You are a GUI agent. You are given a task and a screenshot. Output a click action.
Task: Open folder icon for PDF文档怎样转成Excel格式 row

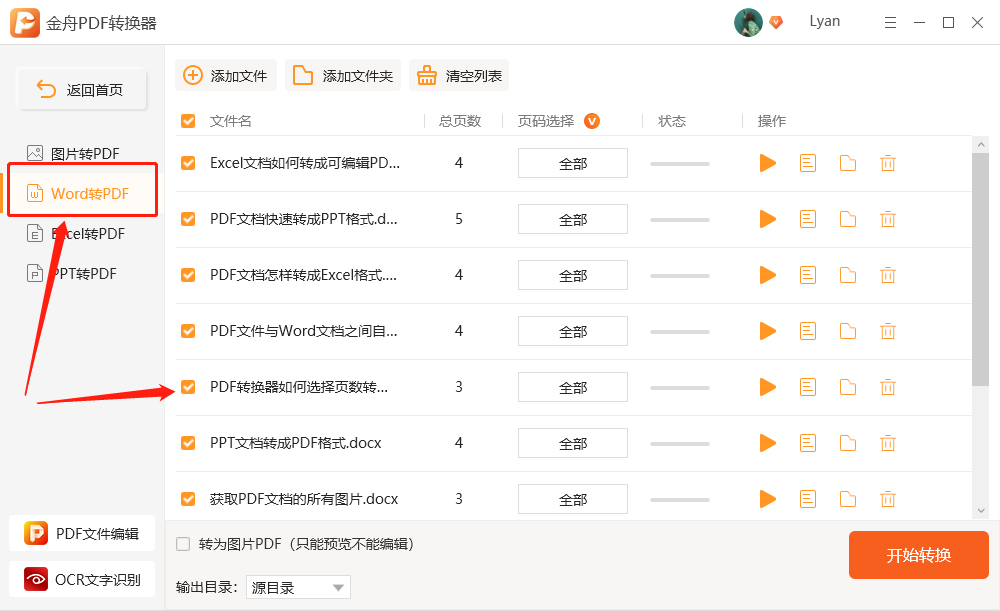coord(848,276)
